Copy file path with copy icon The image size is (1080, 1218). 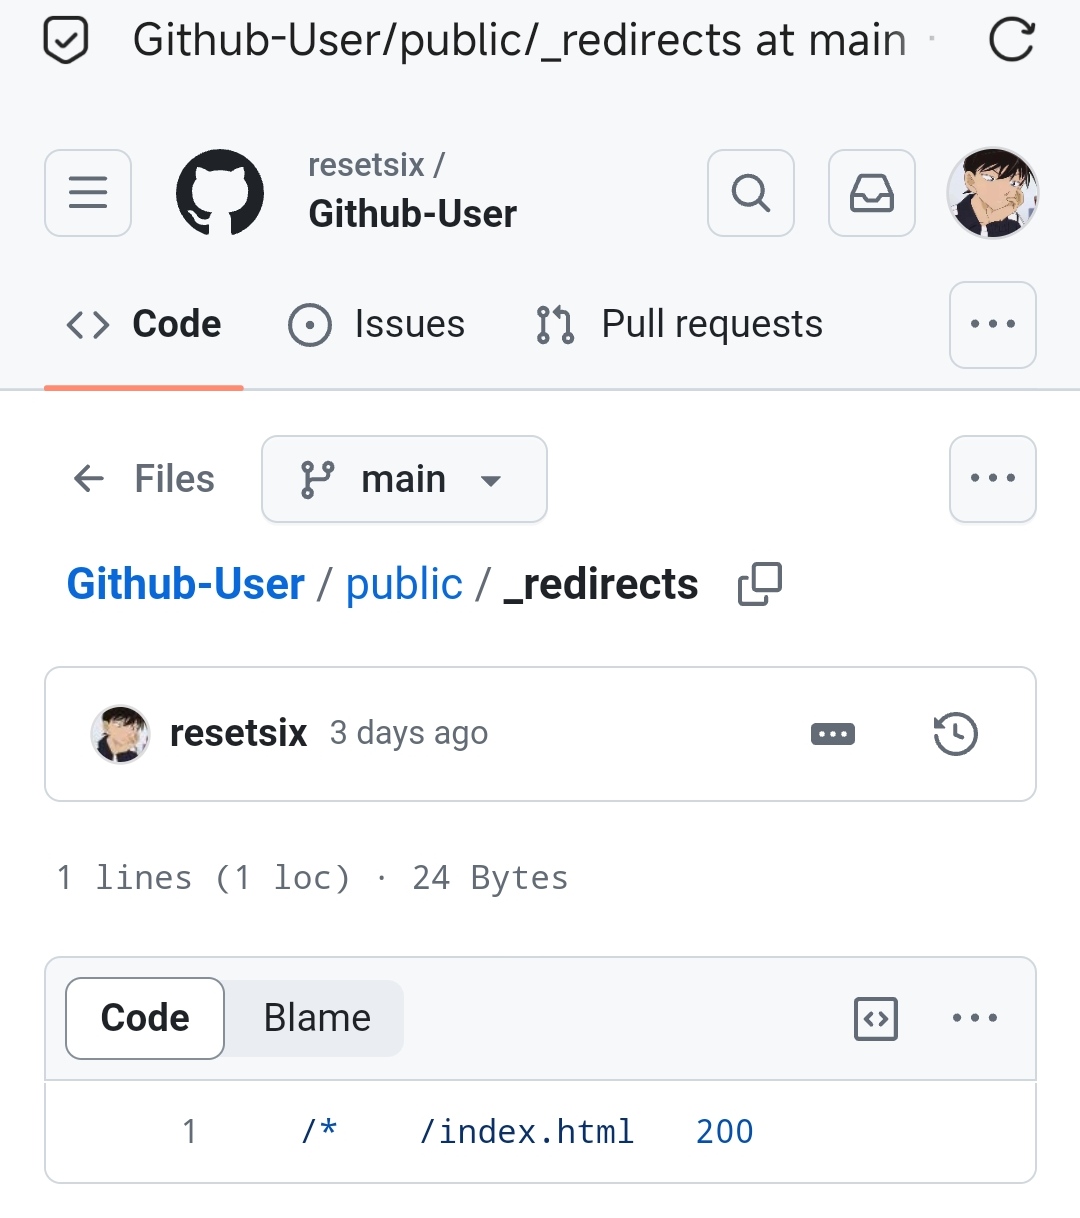coord(760,584)
